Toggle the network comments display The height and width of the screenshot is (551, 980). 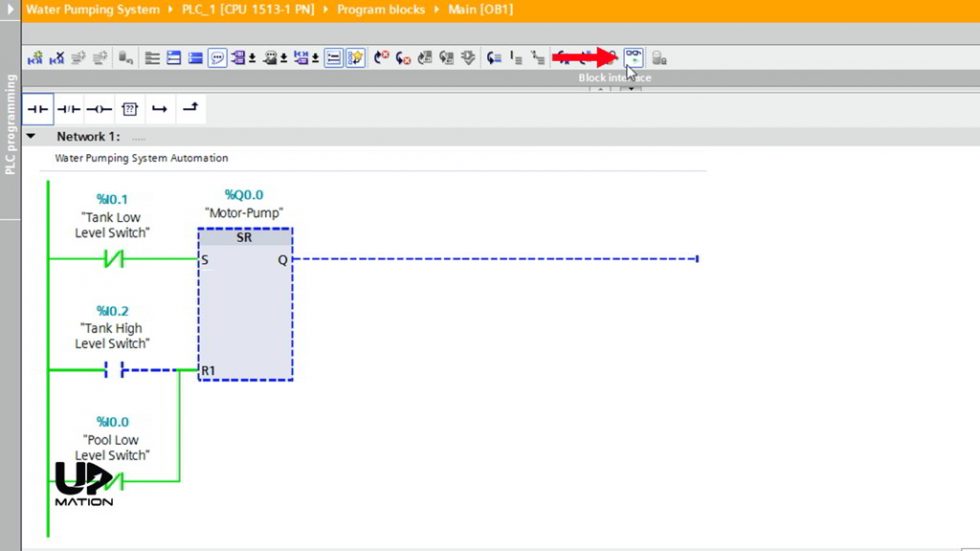[x=334, y=58]
